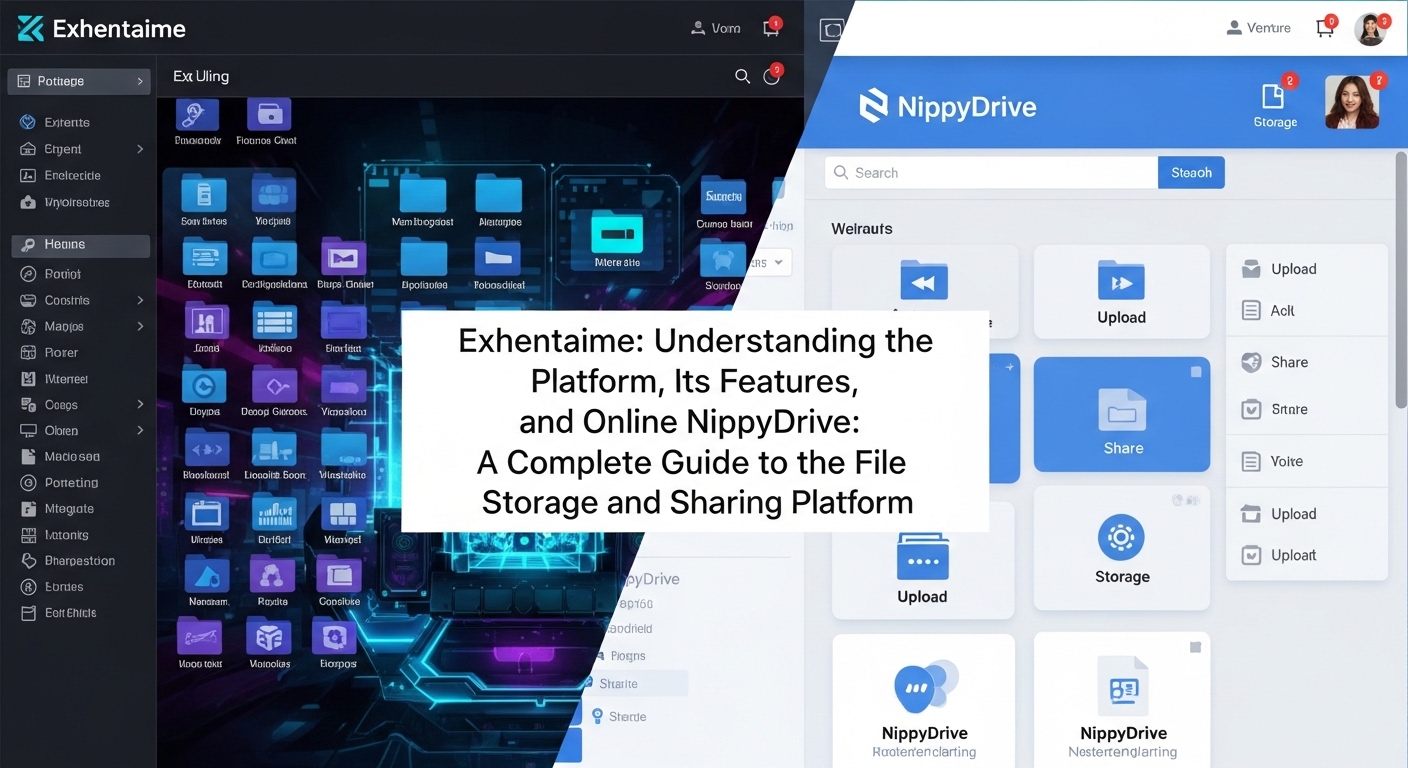Click the blue Steaoh search button
This screenshot has width=1408, height=768.
click(x=1190, y=173)
